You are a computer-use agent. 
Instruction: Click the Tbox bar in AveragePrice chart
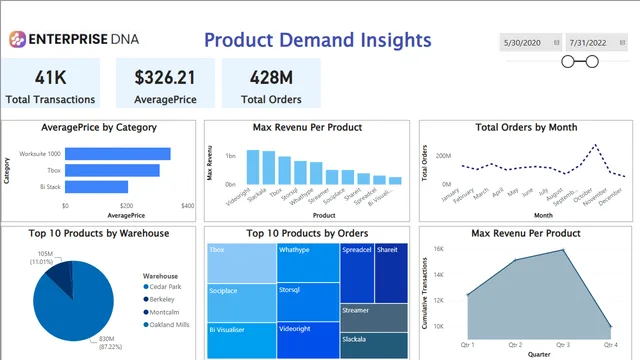click(x=112, y=170)
